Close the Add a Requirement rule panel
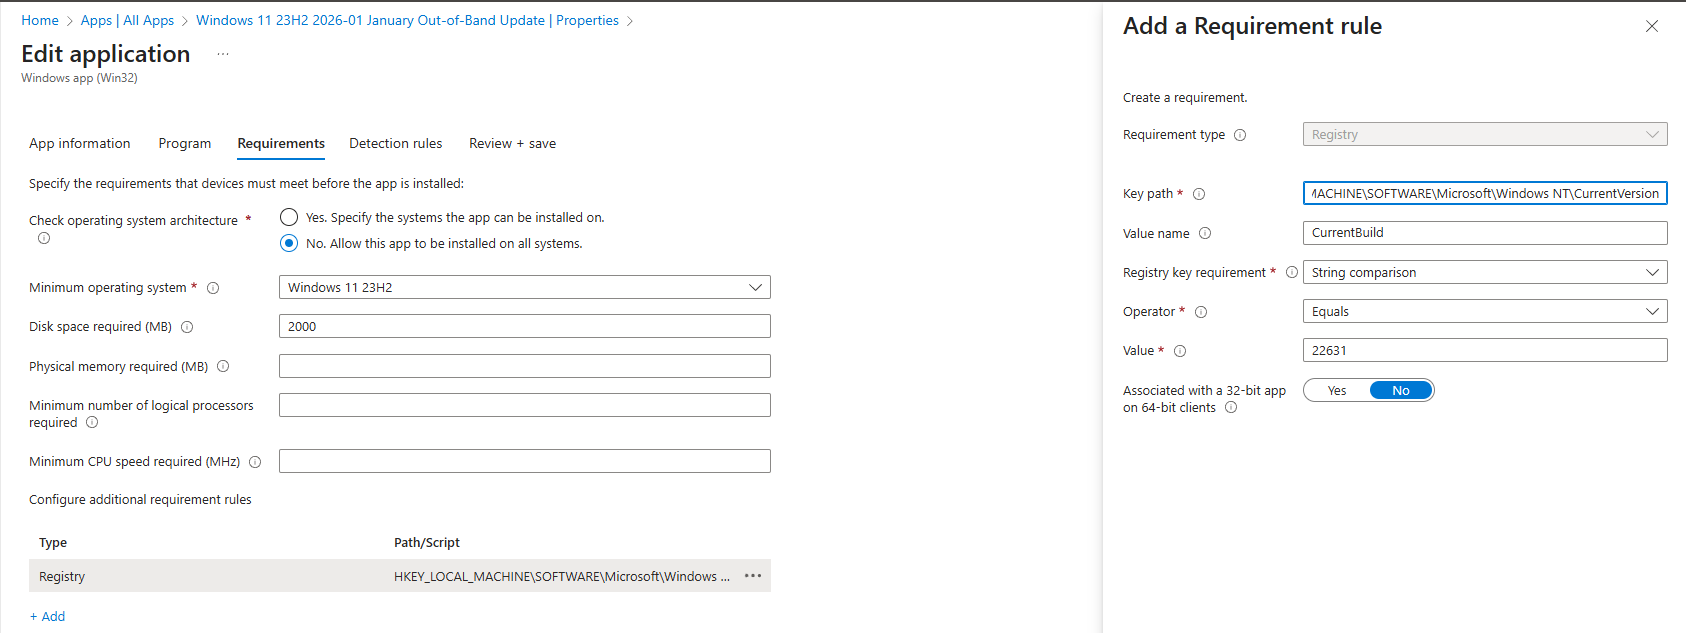 [1652, 26]
